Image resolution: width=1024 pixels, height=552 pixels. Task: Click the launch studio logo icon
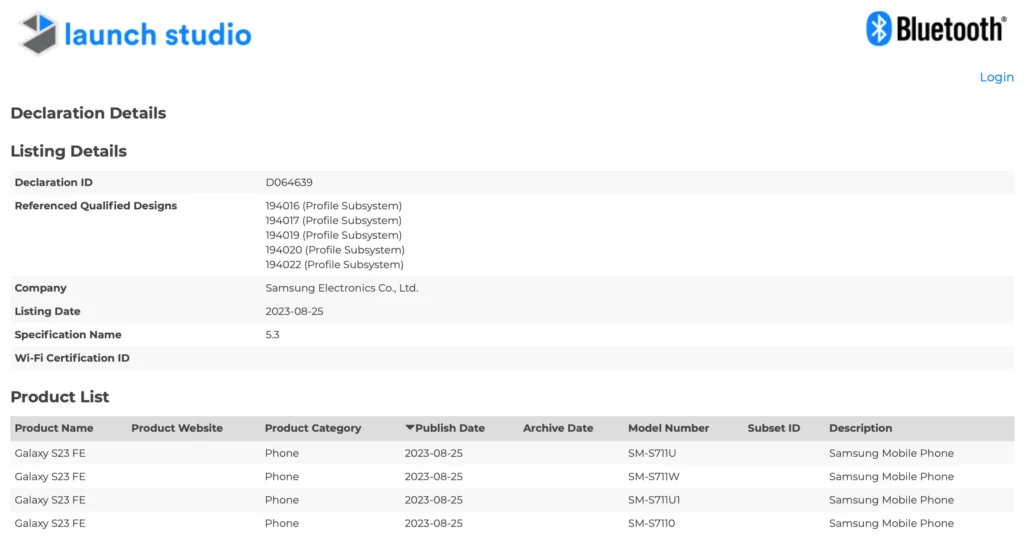pos(38,33)
